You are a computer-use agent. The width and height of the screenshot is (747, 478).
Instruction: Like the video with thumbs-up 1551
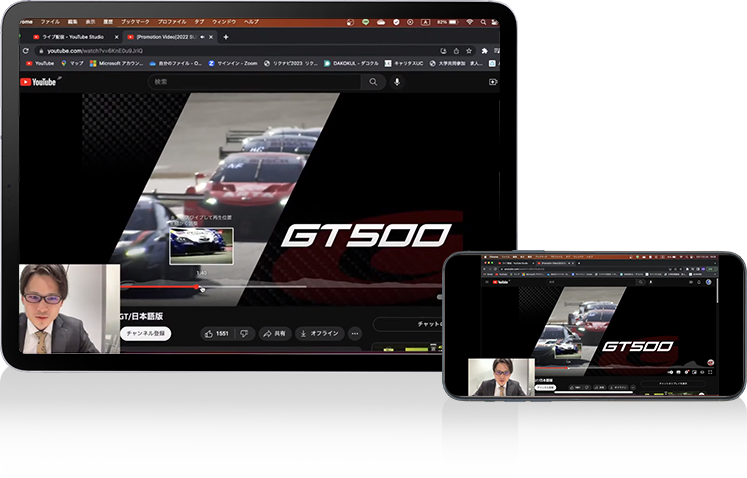[217, 334]
